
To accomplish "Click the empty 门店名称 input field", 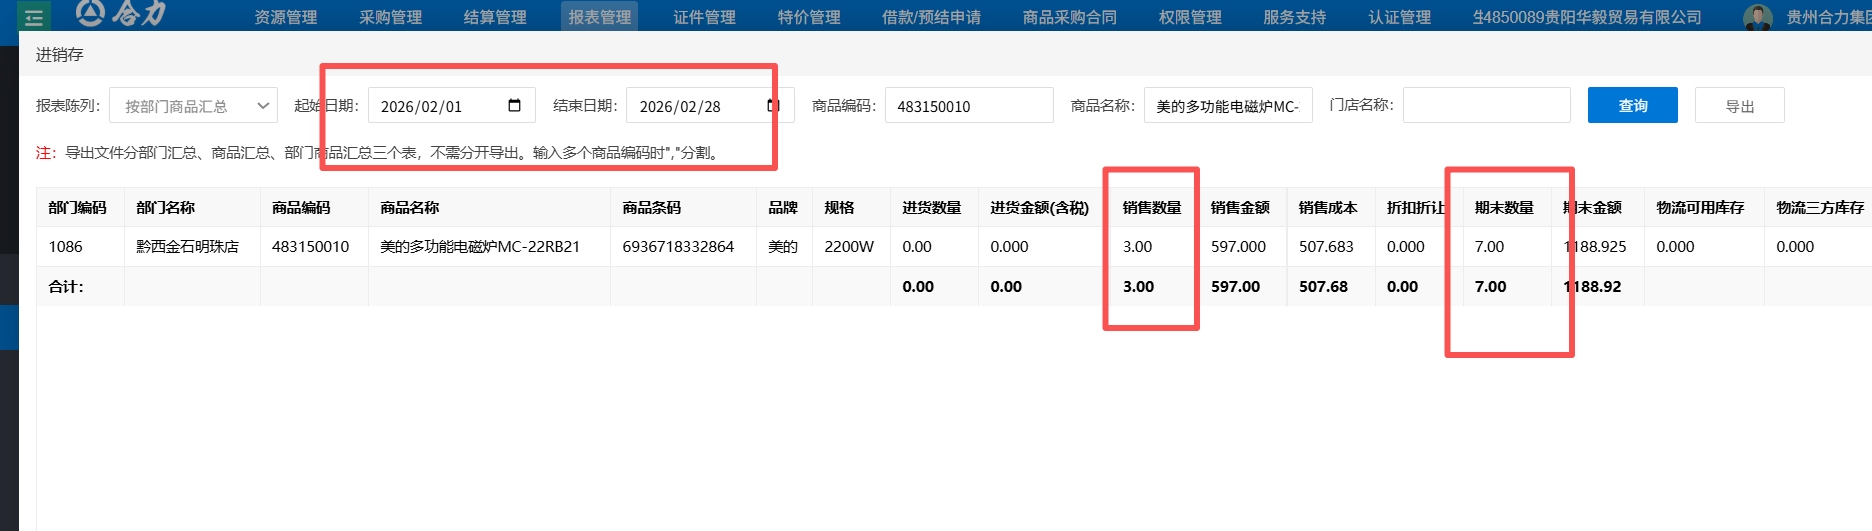I will pos(1486,105).
